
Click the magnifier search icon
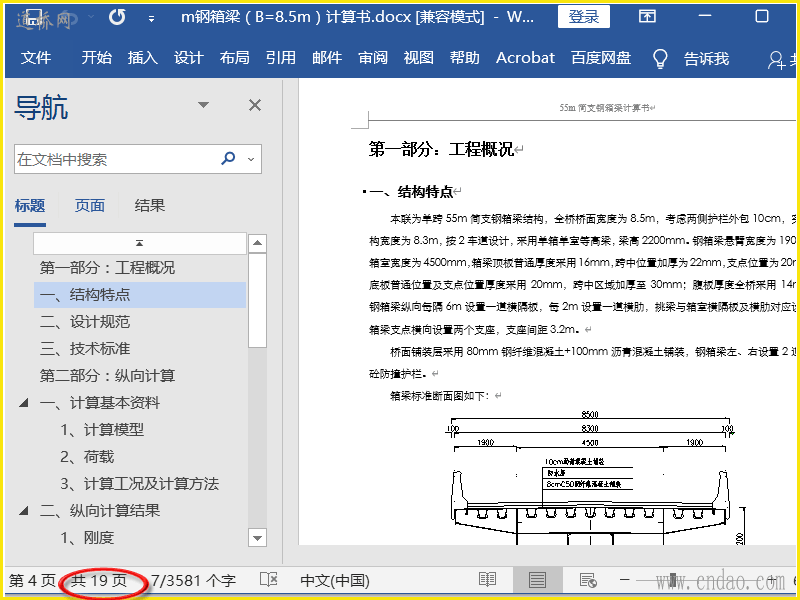(228, 158)
